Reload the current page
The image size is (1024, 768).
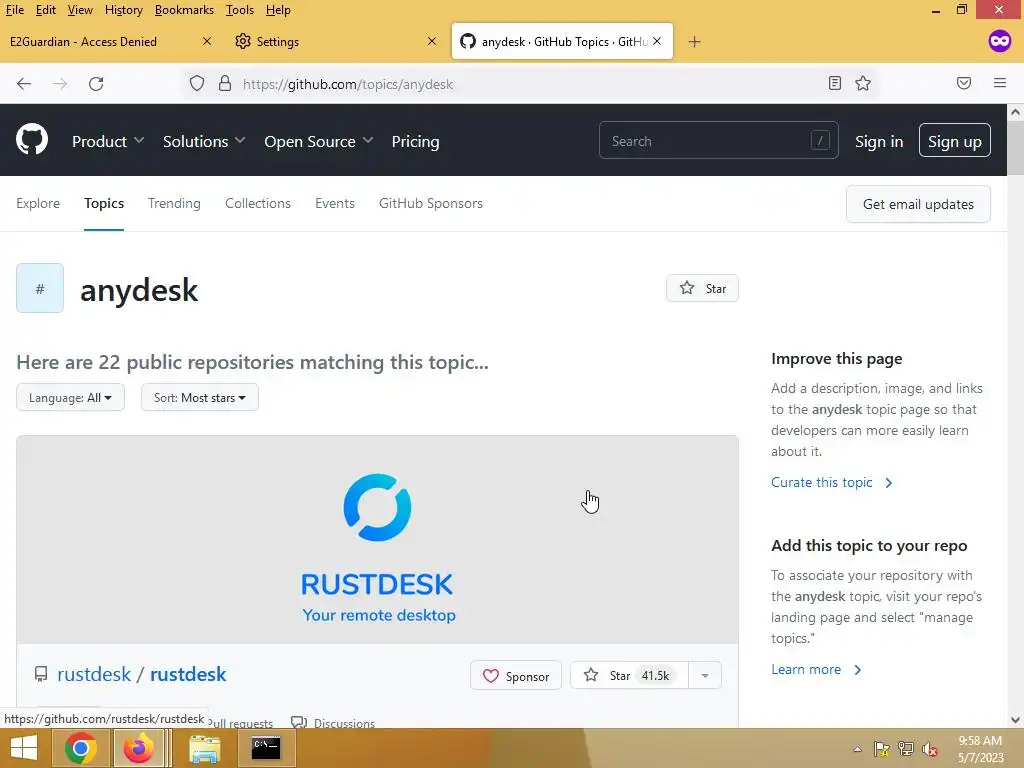[96, 84]
